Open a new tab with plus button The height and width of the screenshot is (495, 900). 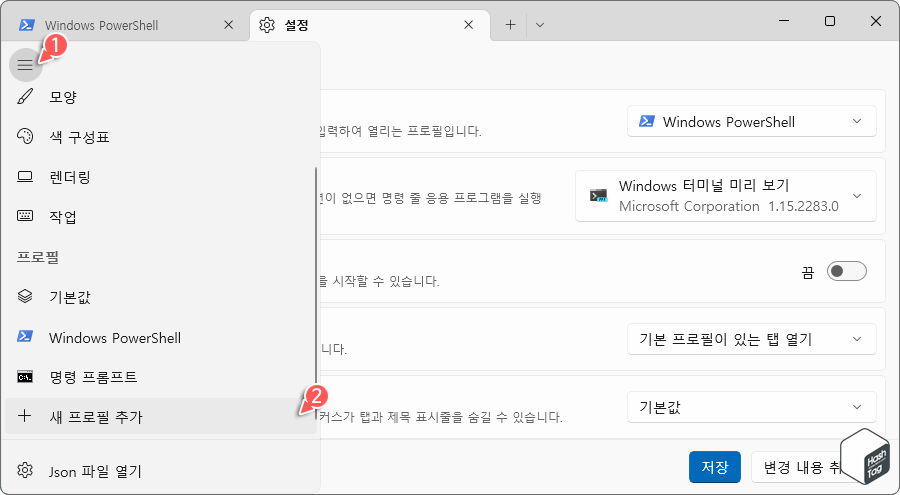pos(510,25)
